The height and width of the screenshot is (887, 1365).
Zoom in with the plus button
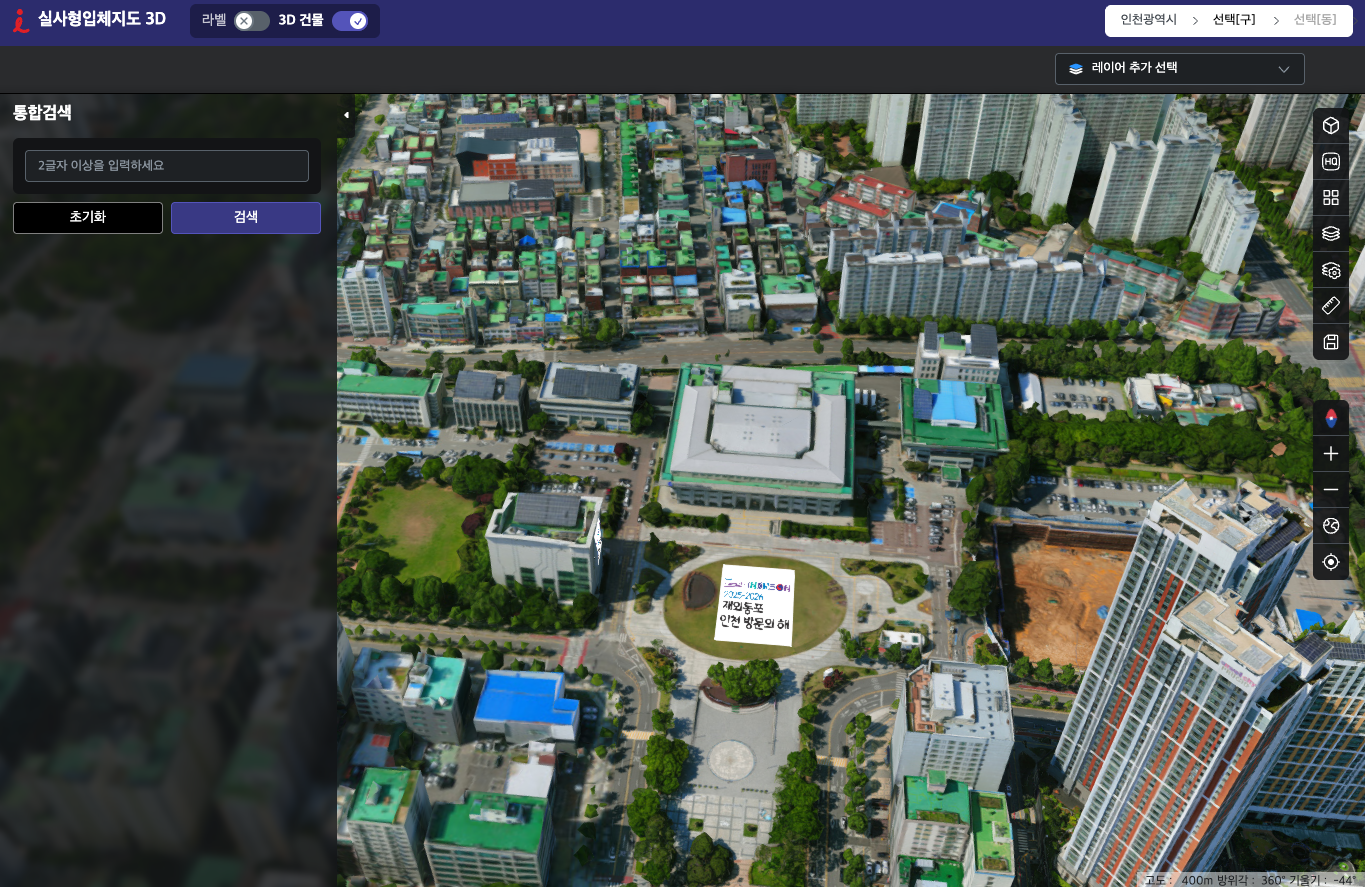click(1330, 454)
